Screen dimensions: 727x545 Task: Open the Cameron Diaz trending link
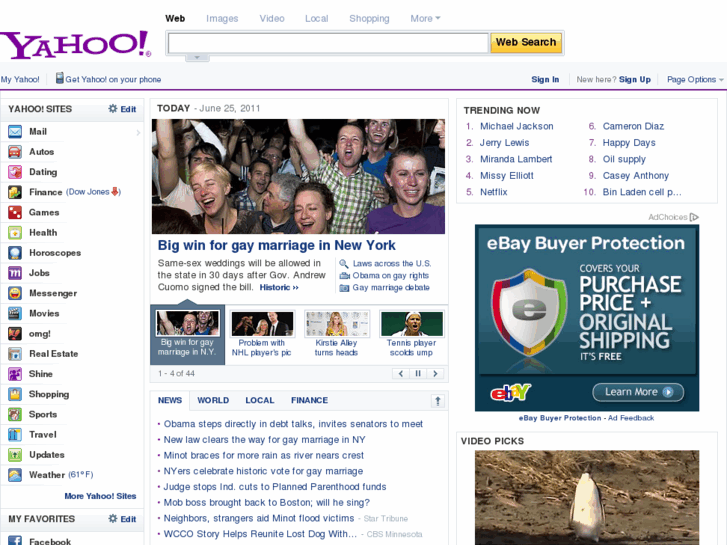(633, 126)
